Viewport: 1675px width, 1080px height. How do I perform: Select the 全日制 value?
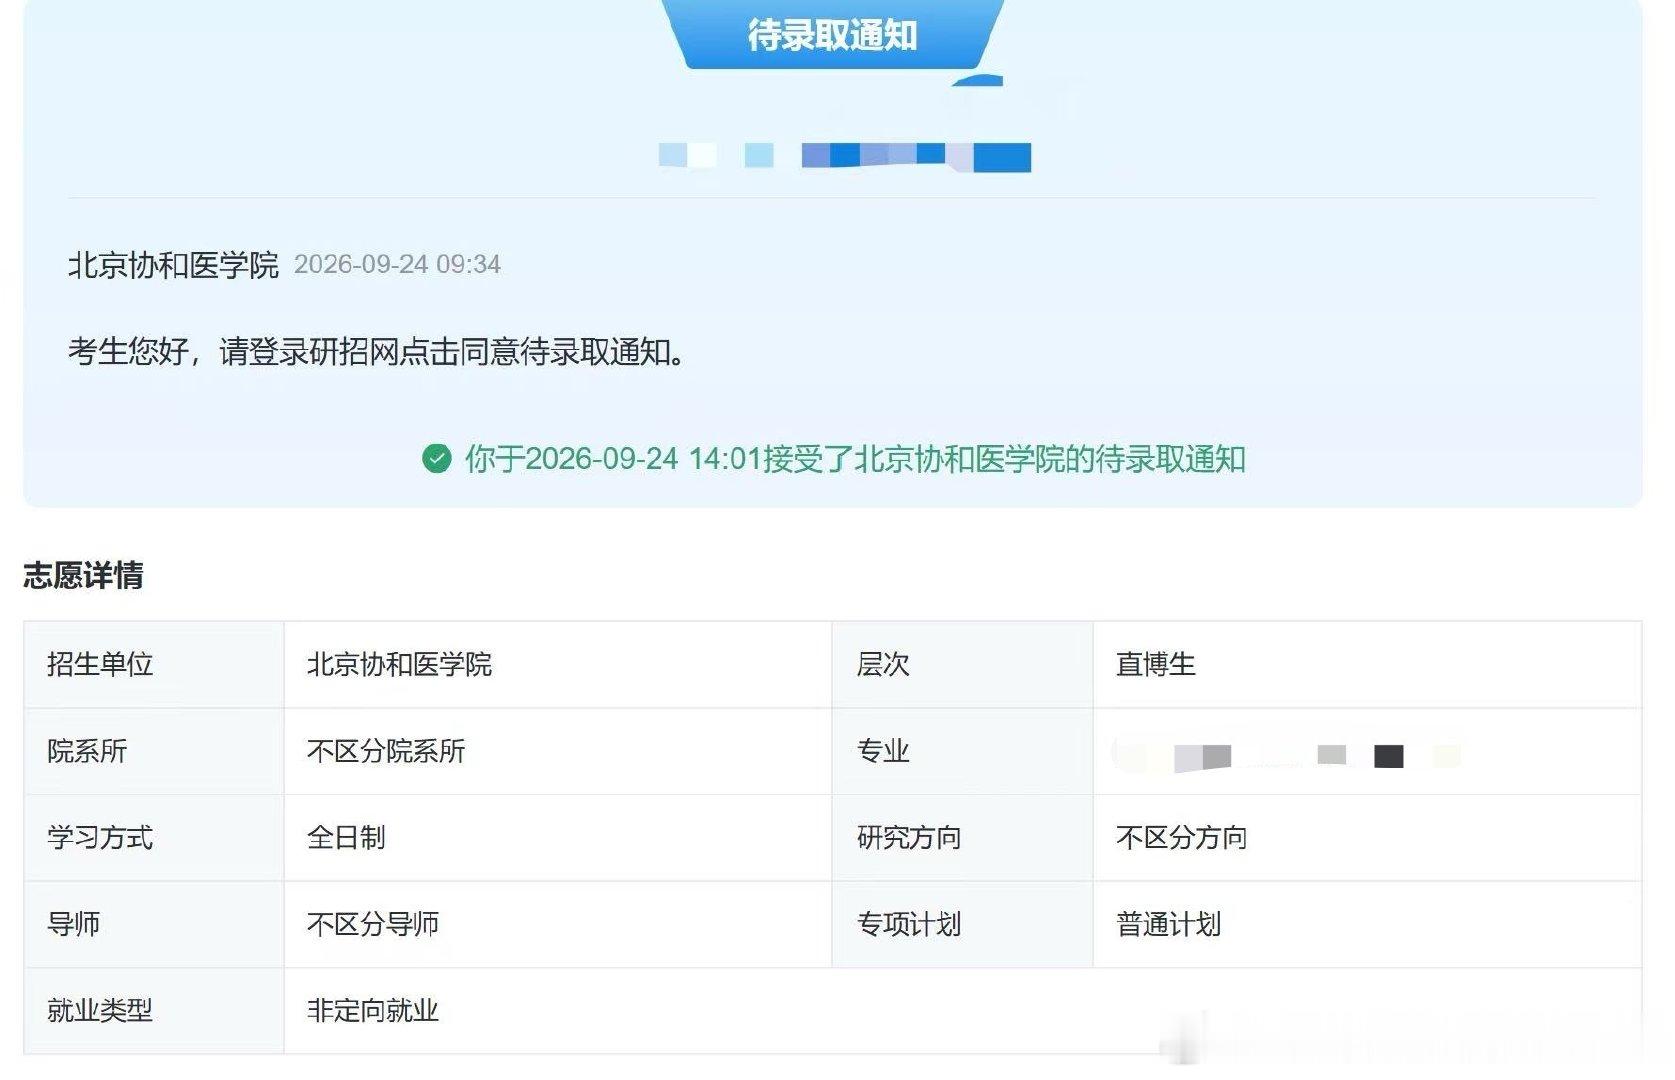(346, 838)
